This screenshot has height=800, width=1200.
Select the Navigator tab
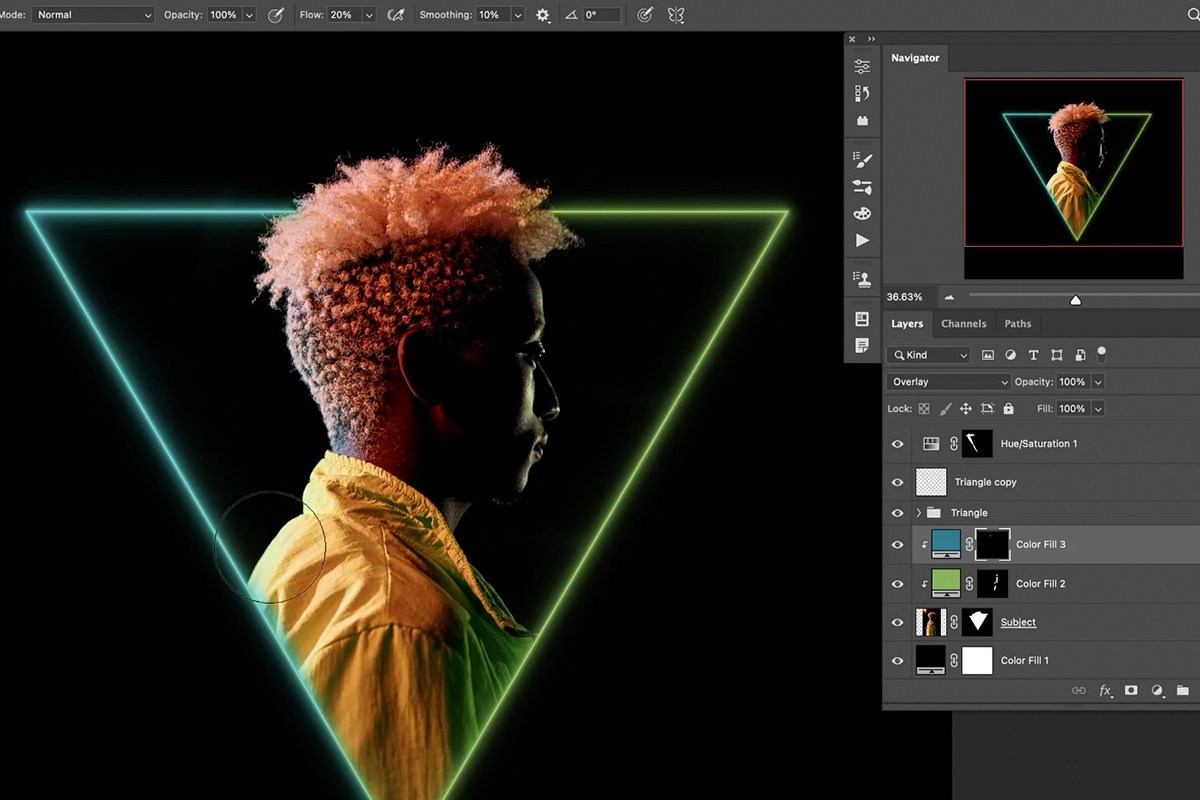coord(915,58)
